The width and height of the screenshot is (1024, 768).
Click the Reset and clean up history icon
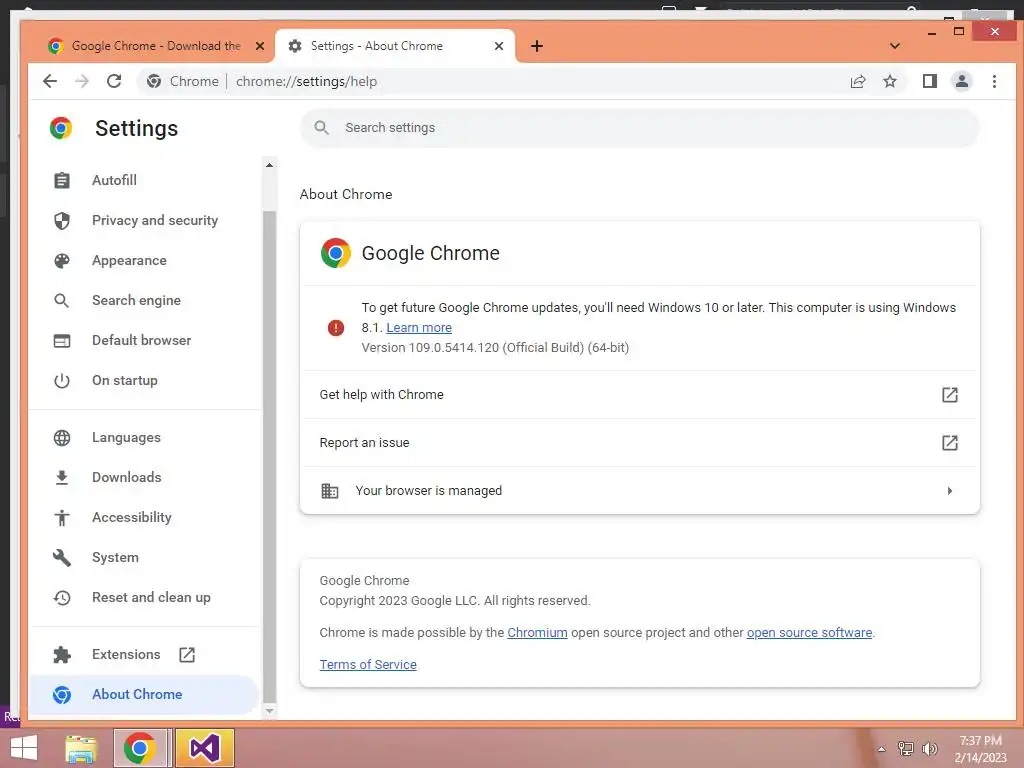(x=62, y=598)
